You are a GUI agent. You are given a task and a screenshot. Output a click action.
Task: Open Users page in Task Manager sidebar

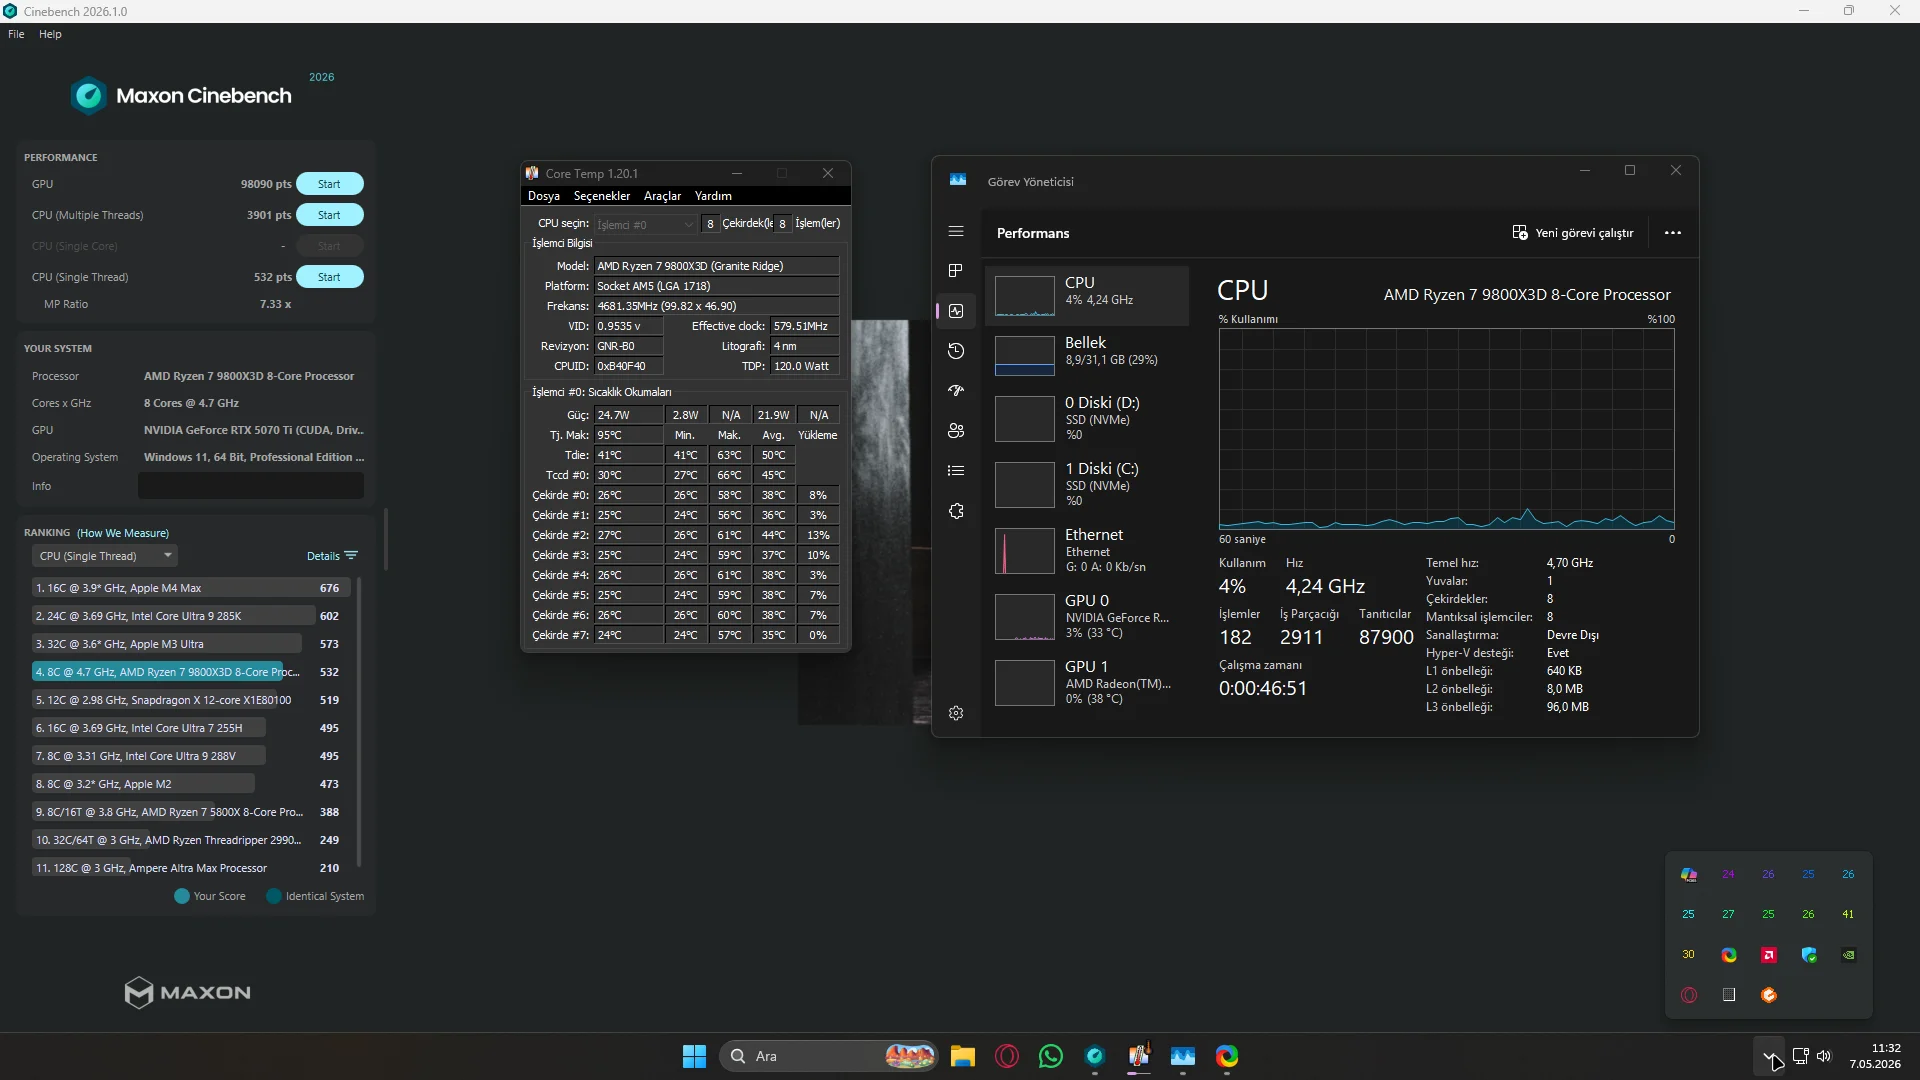click(x=956, y=431)
